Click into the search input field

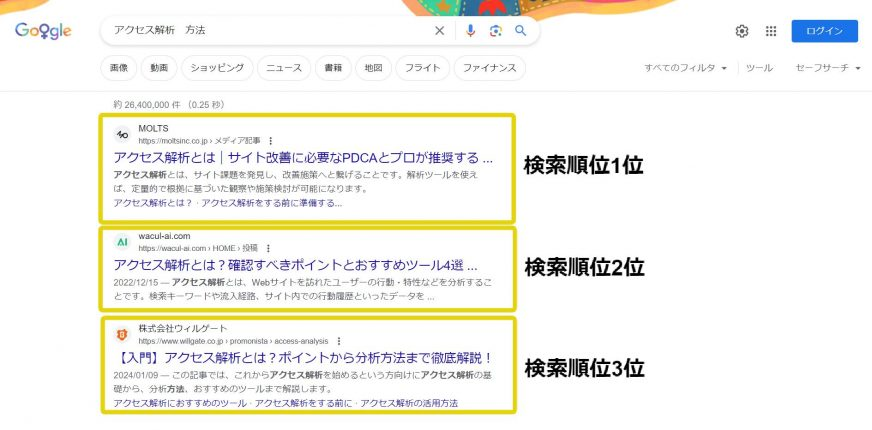pyautogui.click(x=270, y=31)
